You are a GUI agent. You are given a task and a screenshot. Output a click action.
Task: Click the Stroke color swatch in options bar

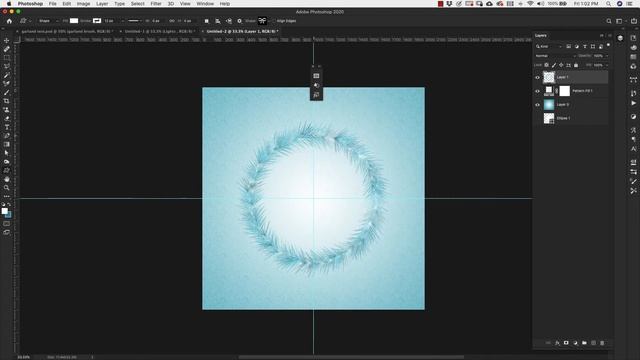97,21
